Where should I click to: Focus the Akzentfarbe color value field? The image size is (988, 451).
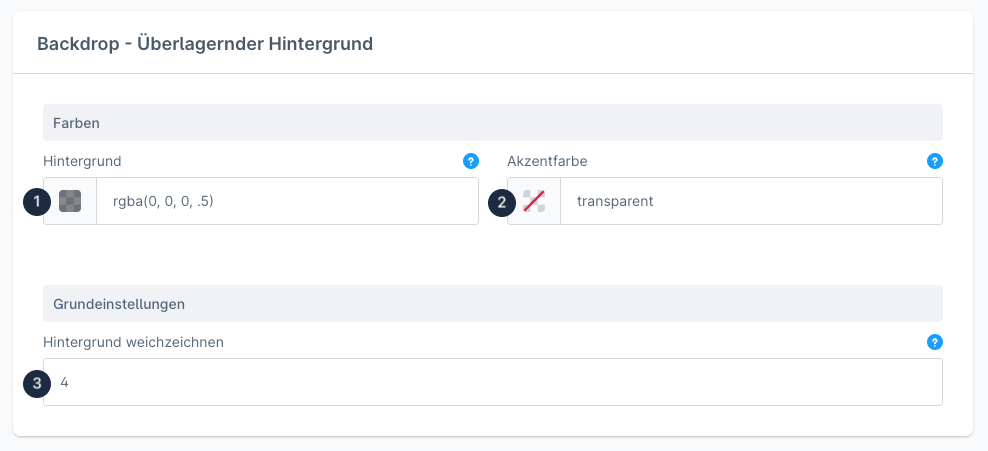point(760,201)
